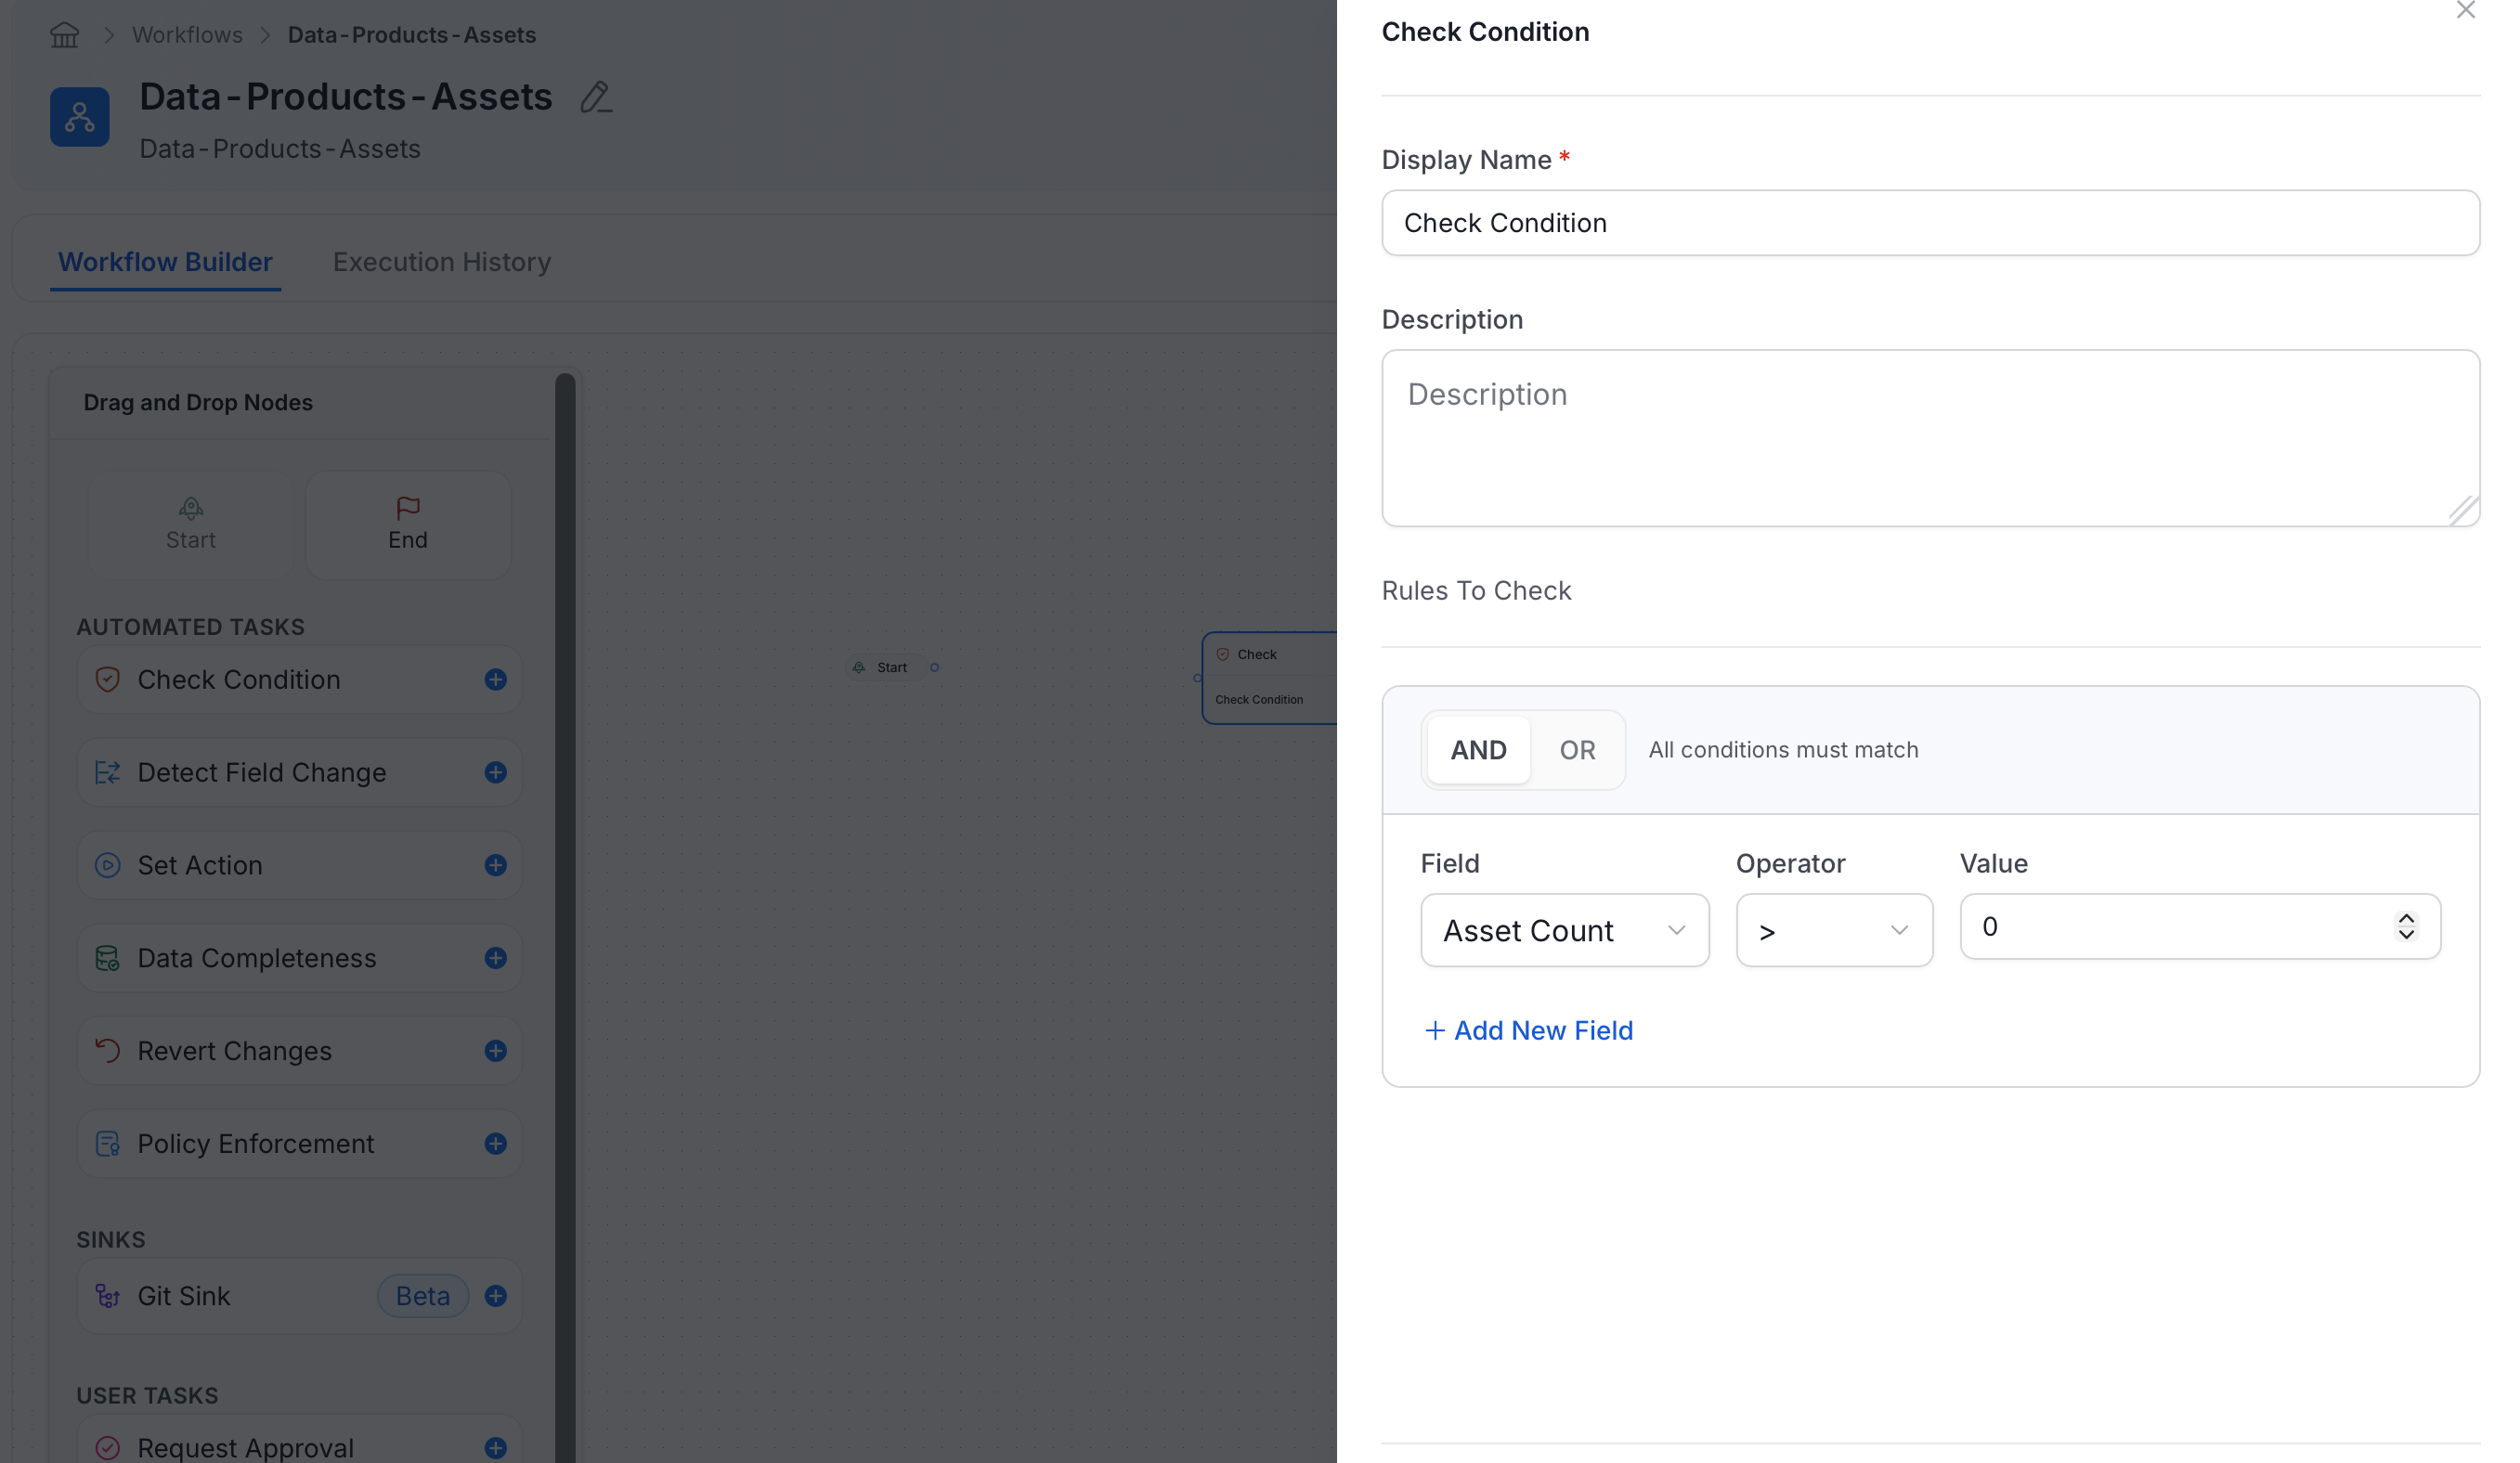Viewport: 2520px width, 1463px height.
Task: Add Check Condition node via plus icon
Action: (x=495, y=680)
